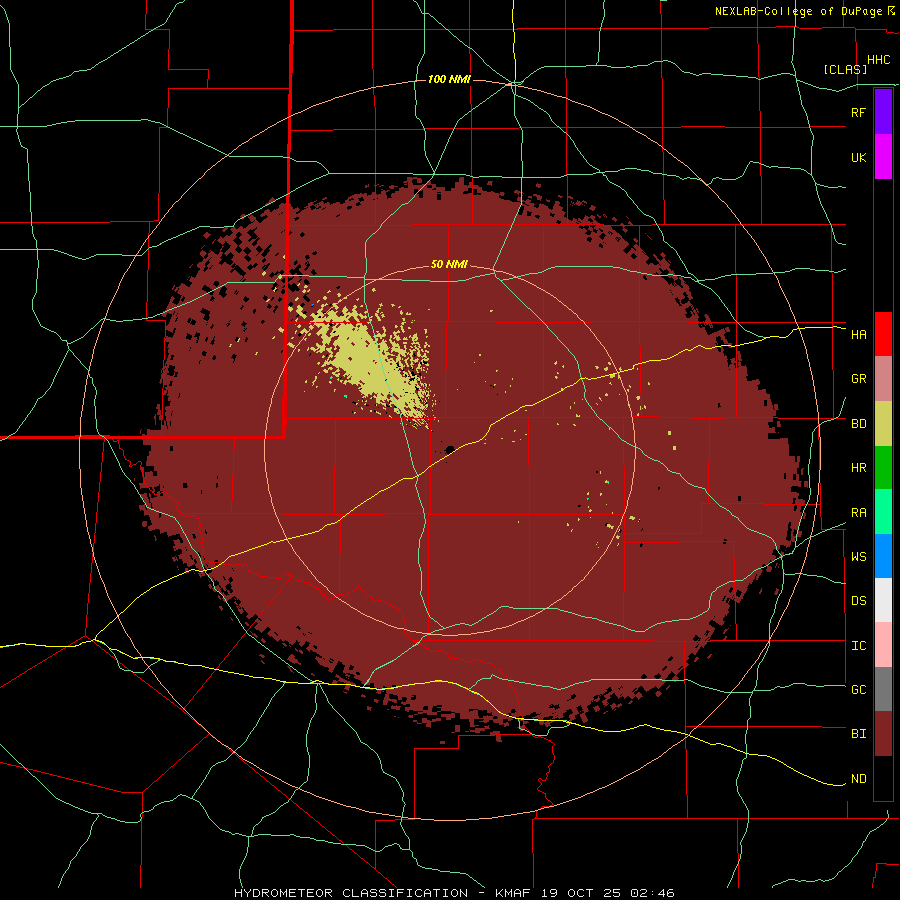Click the dark red BI legend swatch
The image size is (900, 900).
883,734
